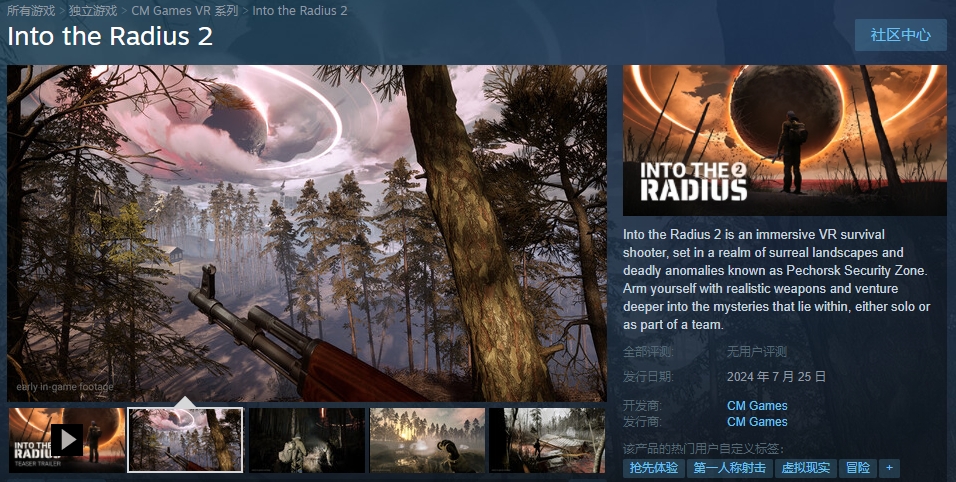
Task: Select the 冒险 tag
Action: [858, 468]
